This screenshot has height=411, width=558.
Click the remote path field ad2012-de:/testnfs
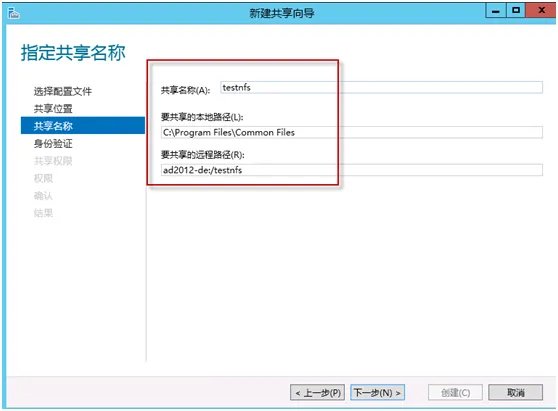352,170
